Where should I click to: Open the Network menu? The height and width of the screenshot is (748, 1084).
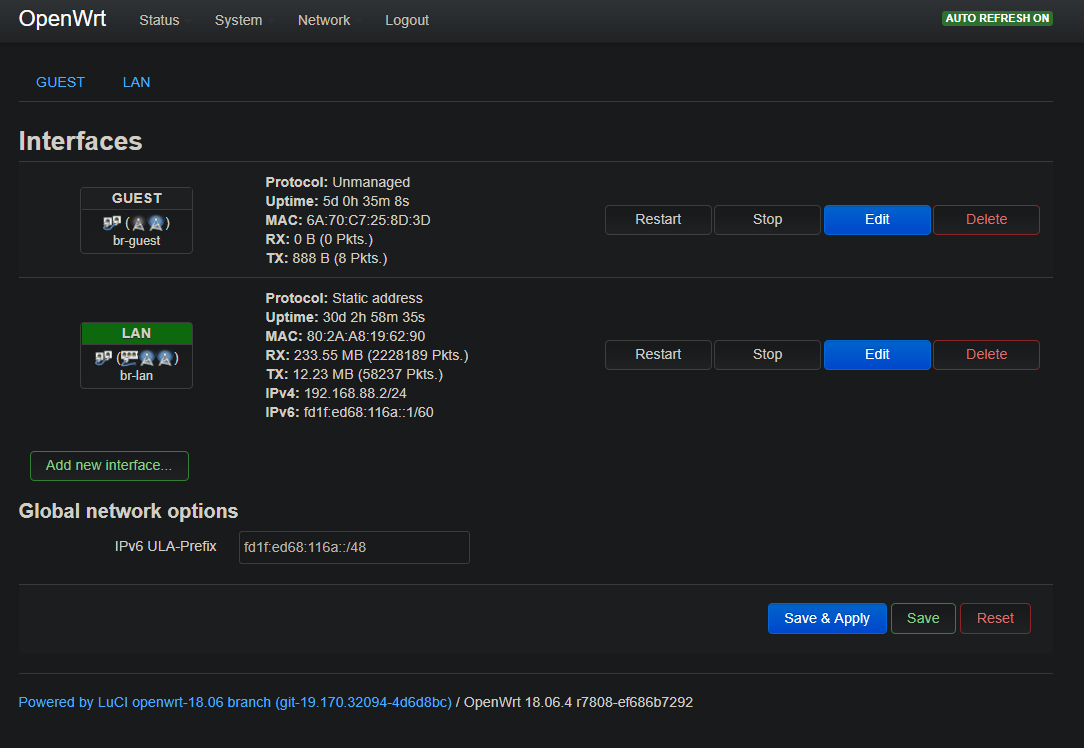click(x=324, y=20)
